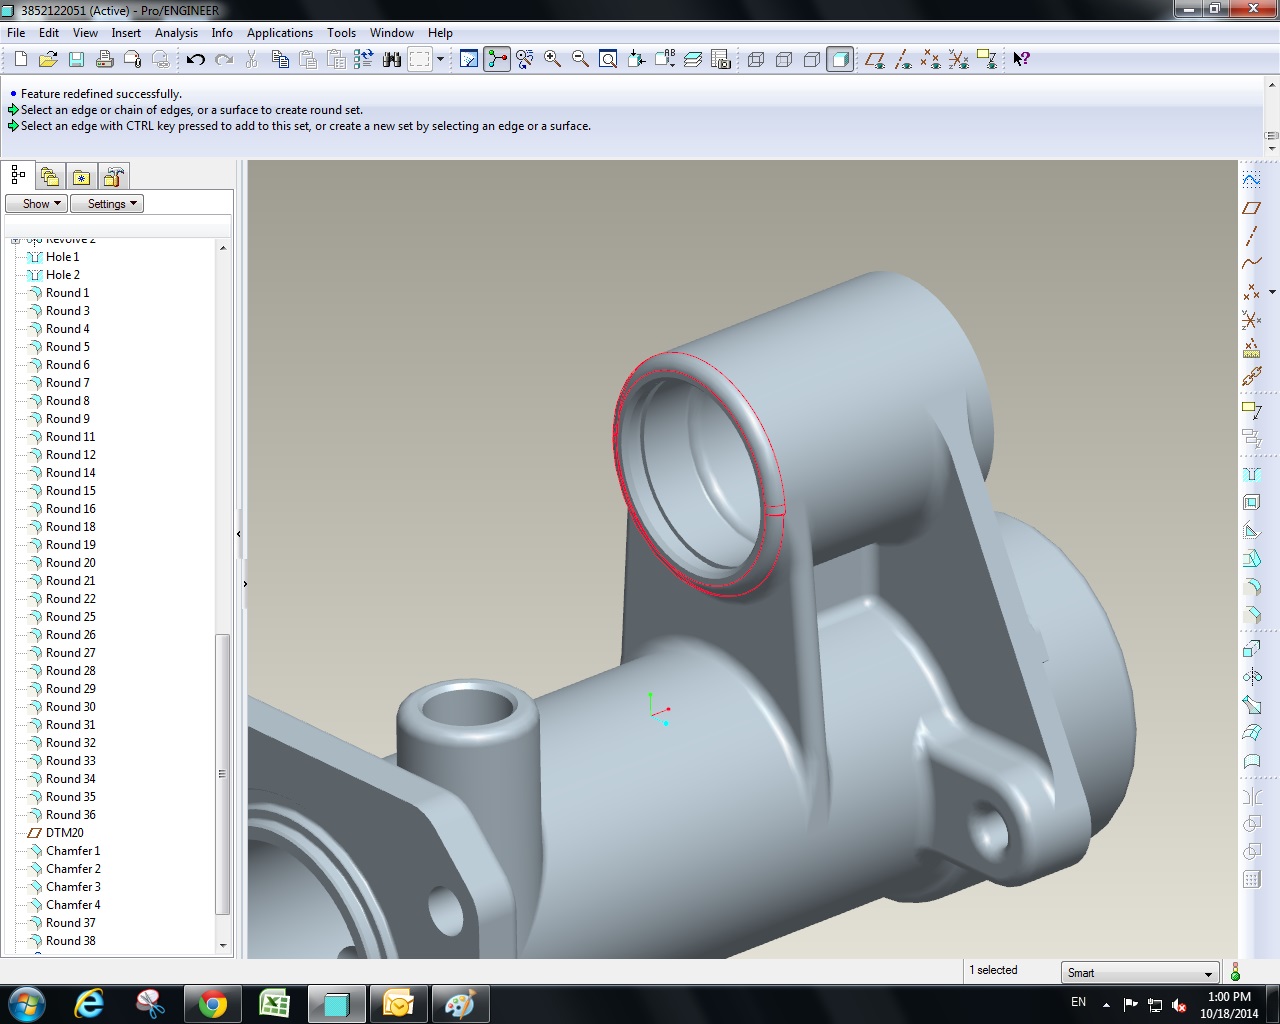Regenerate the model from toolbar
The width and height of the screenshot is (1280, 1024).
[364, 59]
